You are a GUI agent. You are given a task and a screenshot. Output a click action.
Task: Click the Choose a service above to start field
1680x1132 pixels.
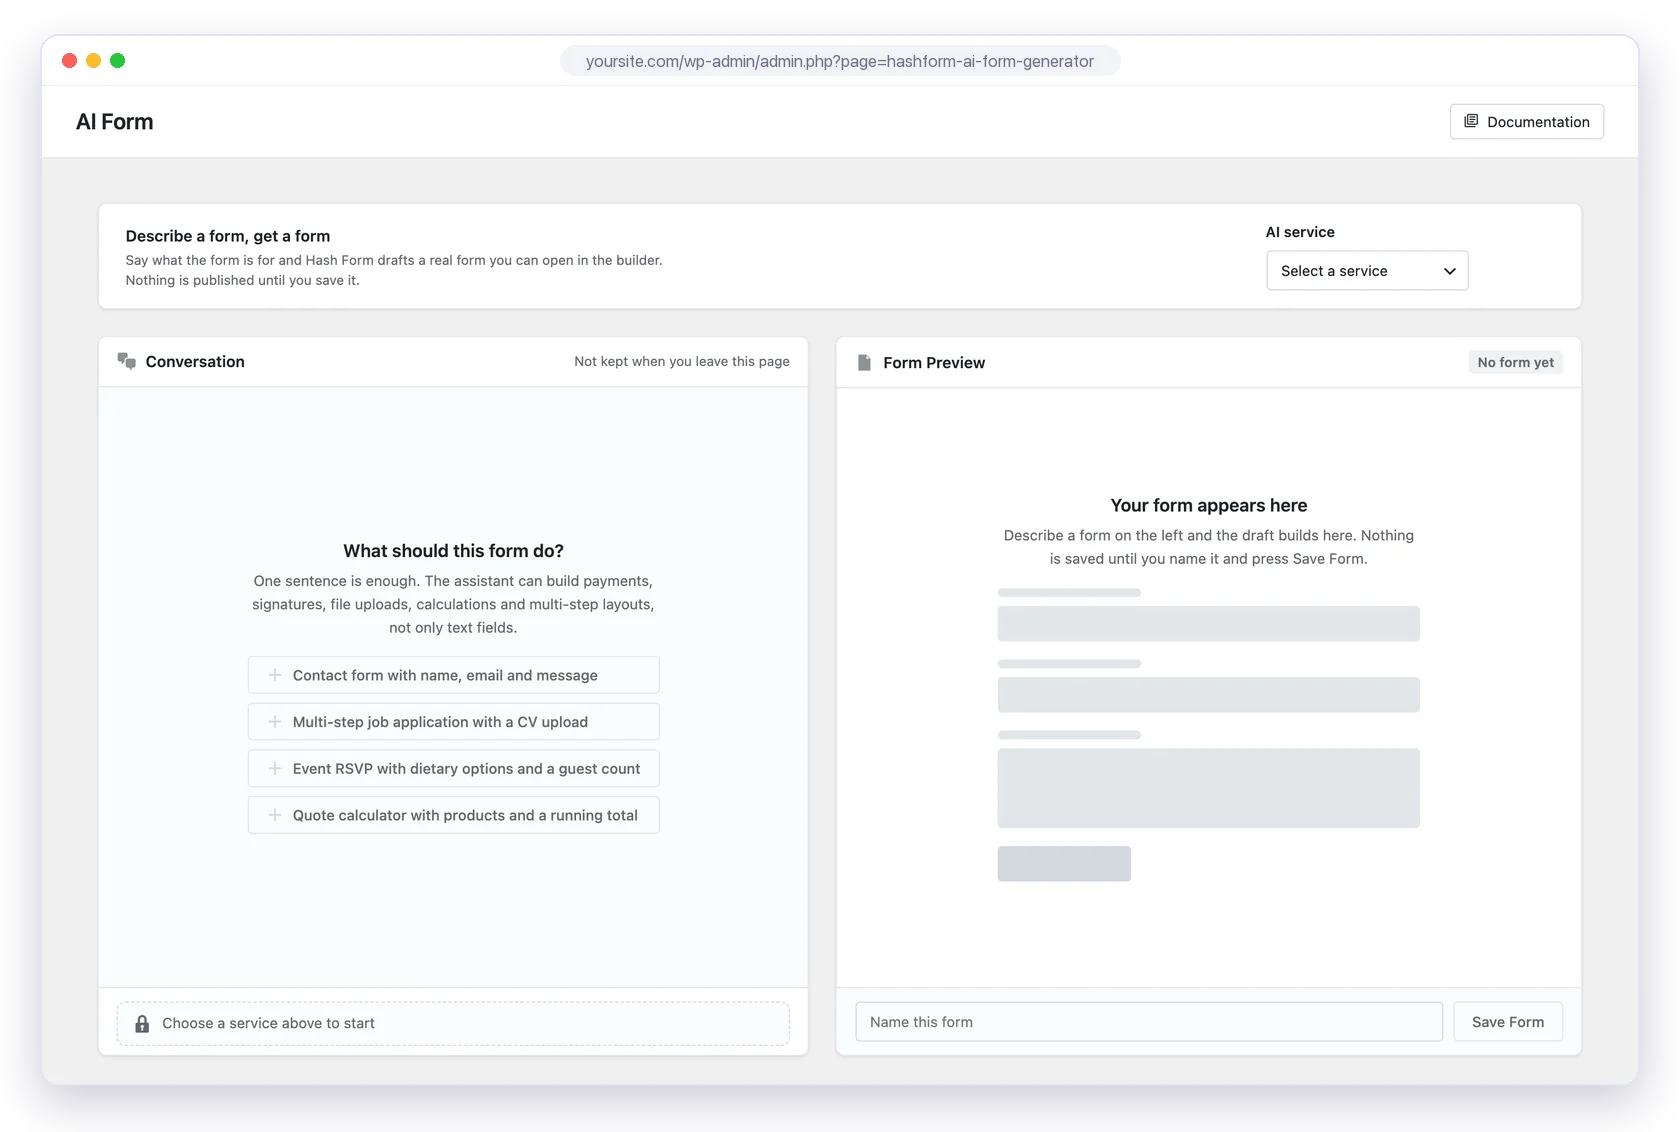point(453,1024)
